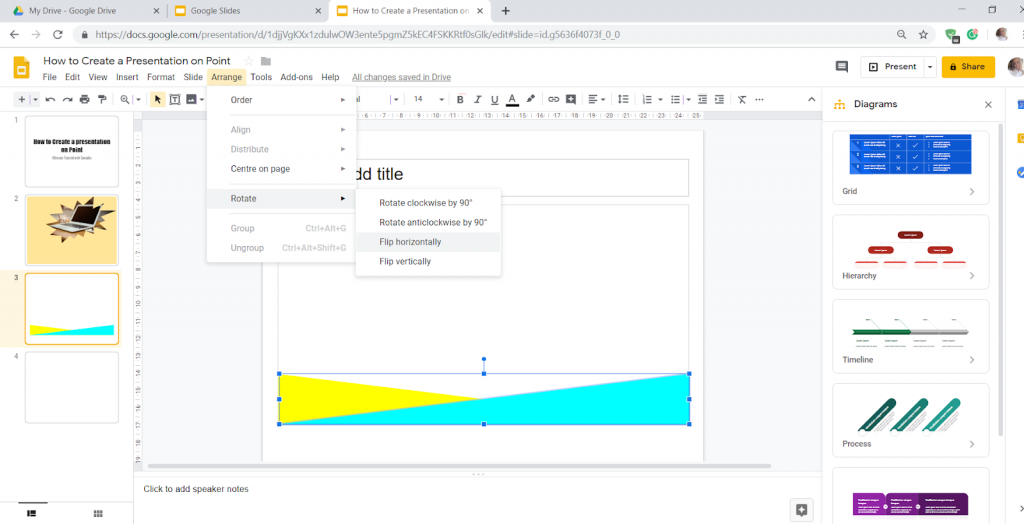Click the Undo arrow in the toolbar
Image resolution: width=1024 pixels, height=524 pixels.
(x=50, y=99)
